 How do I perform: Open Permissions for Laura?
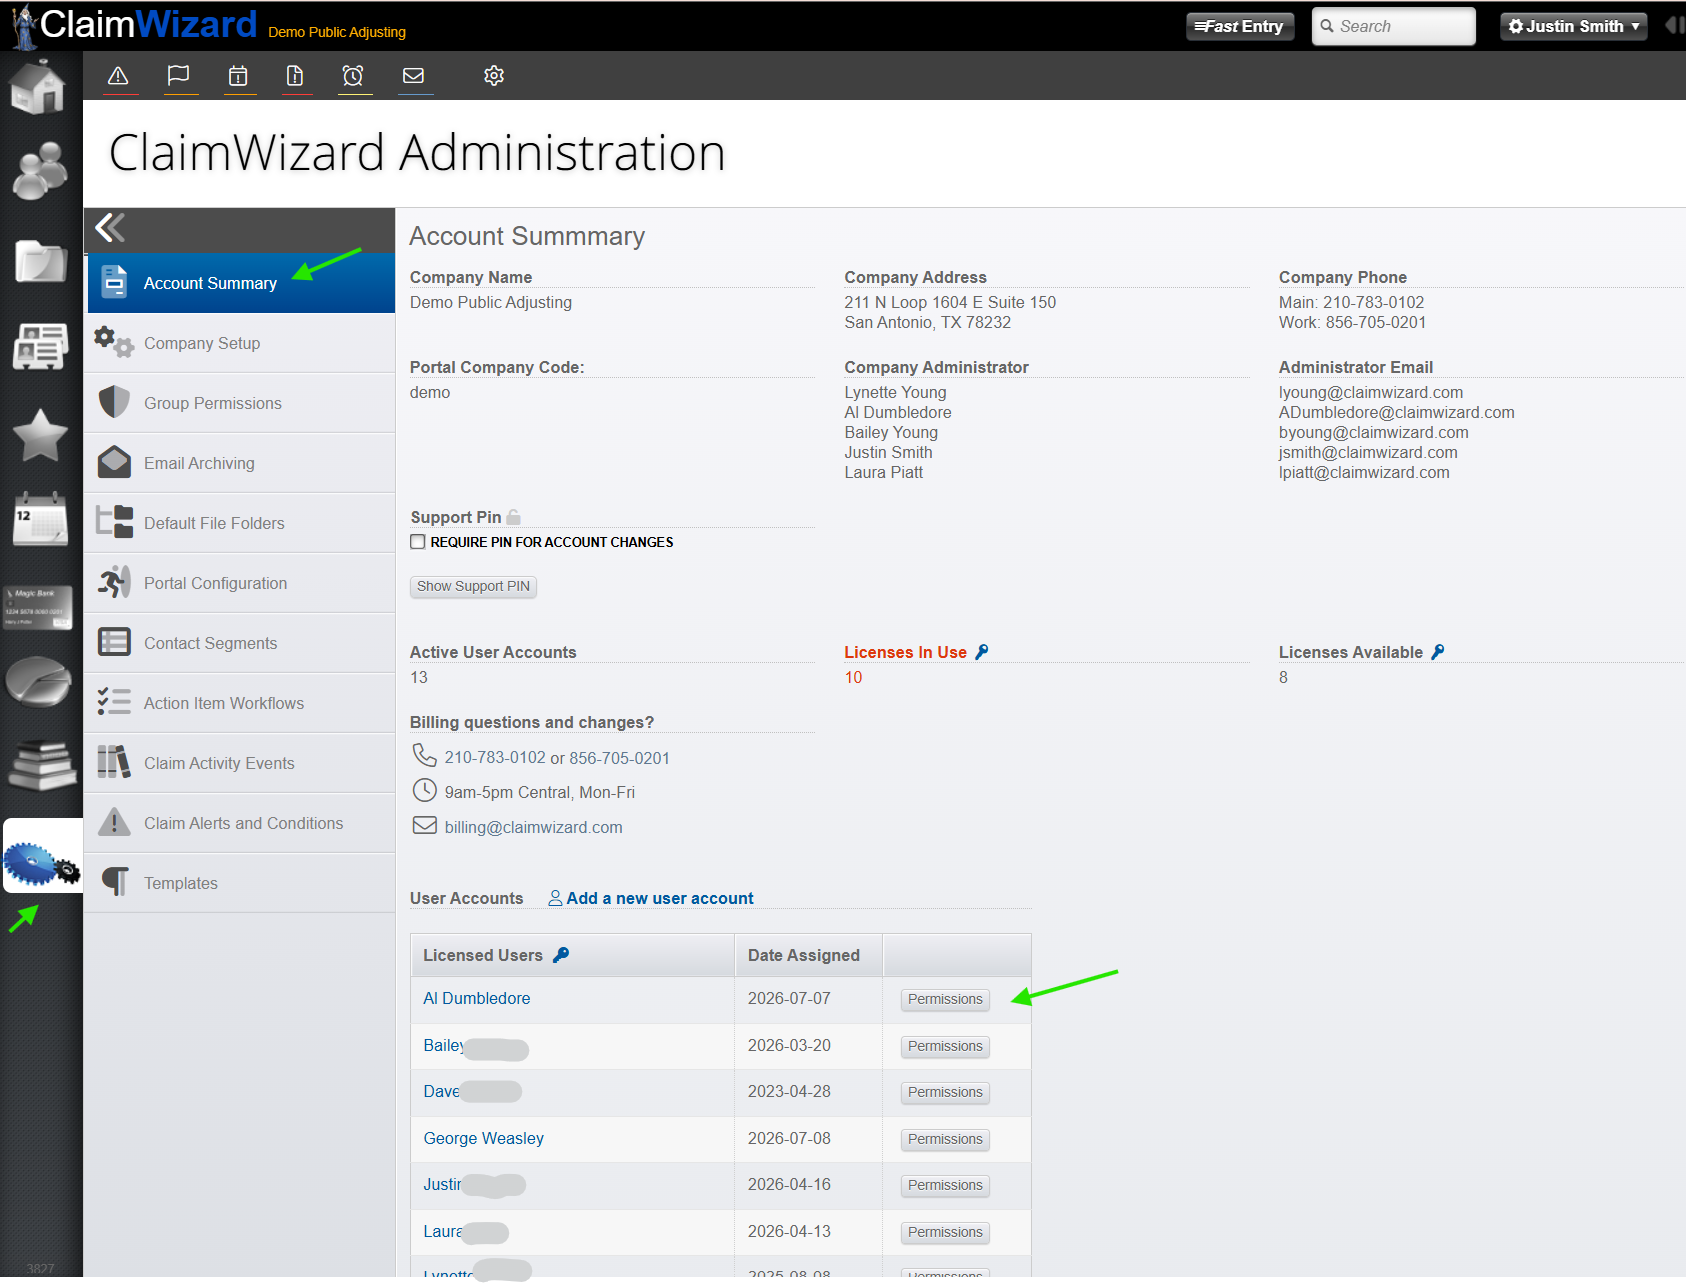pyautogui.click(x=945, y=1232)
